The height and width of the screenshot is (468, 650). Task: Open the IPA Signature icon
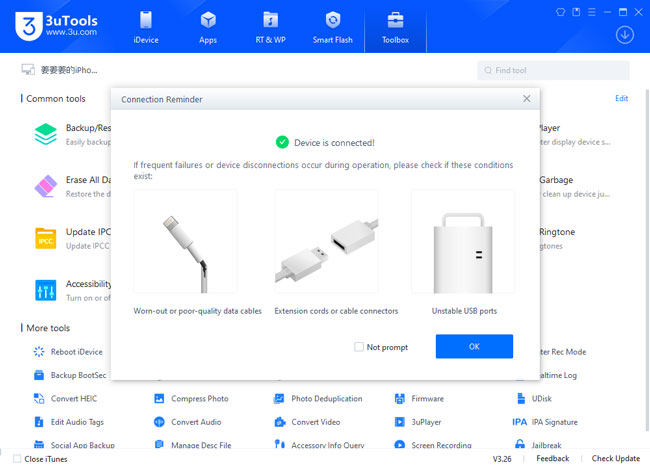pos(519,422)
